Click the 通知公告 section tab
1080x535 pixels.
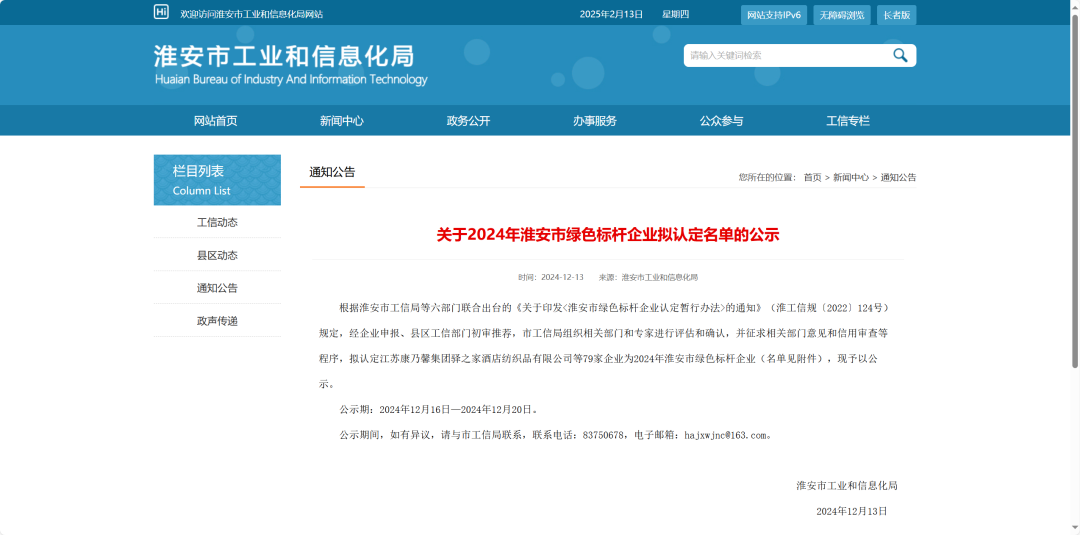pyautogui.click(x=332, y=172)
